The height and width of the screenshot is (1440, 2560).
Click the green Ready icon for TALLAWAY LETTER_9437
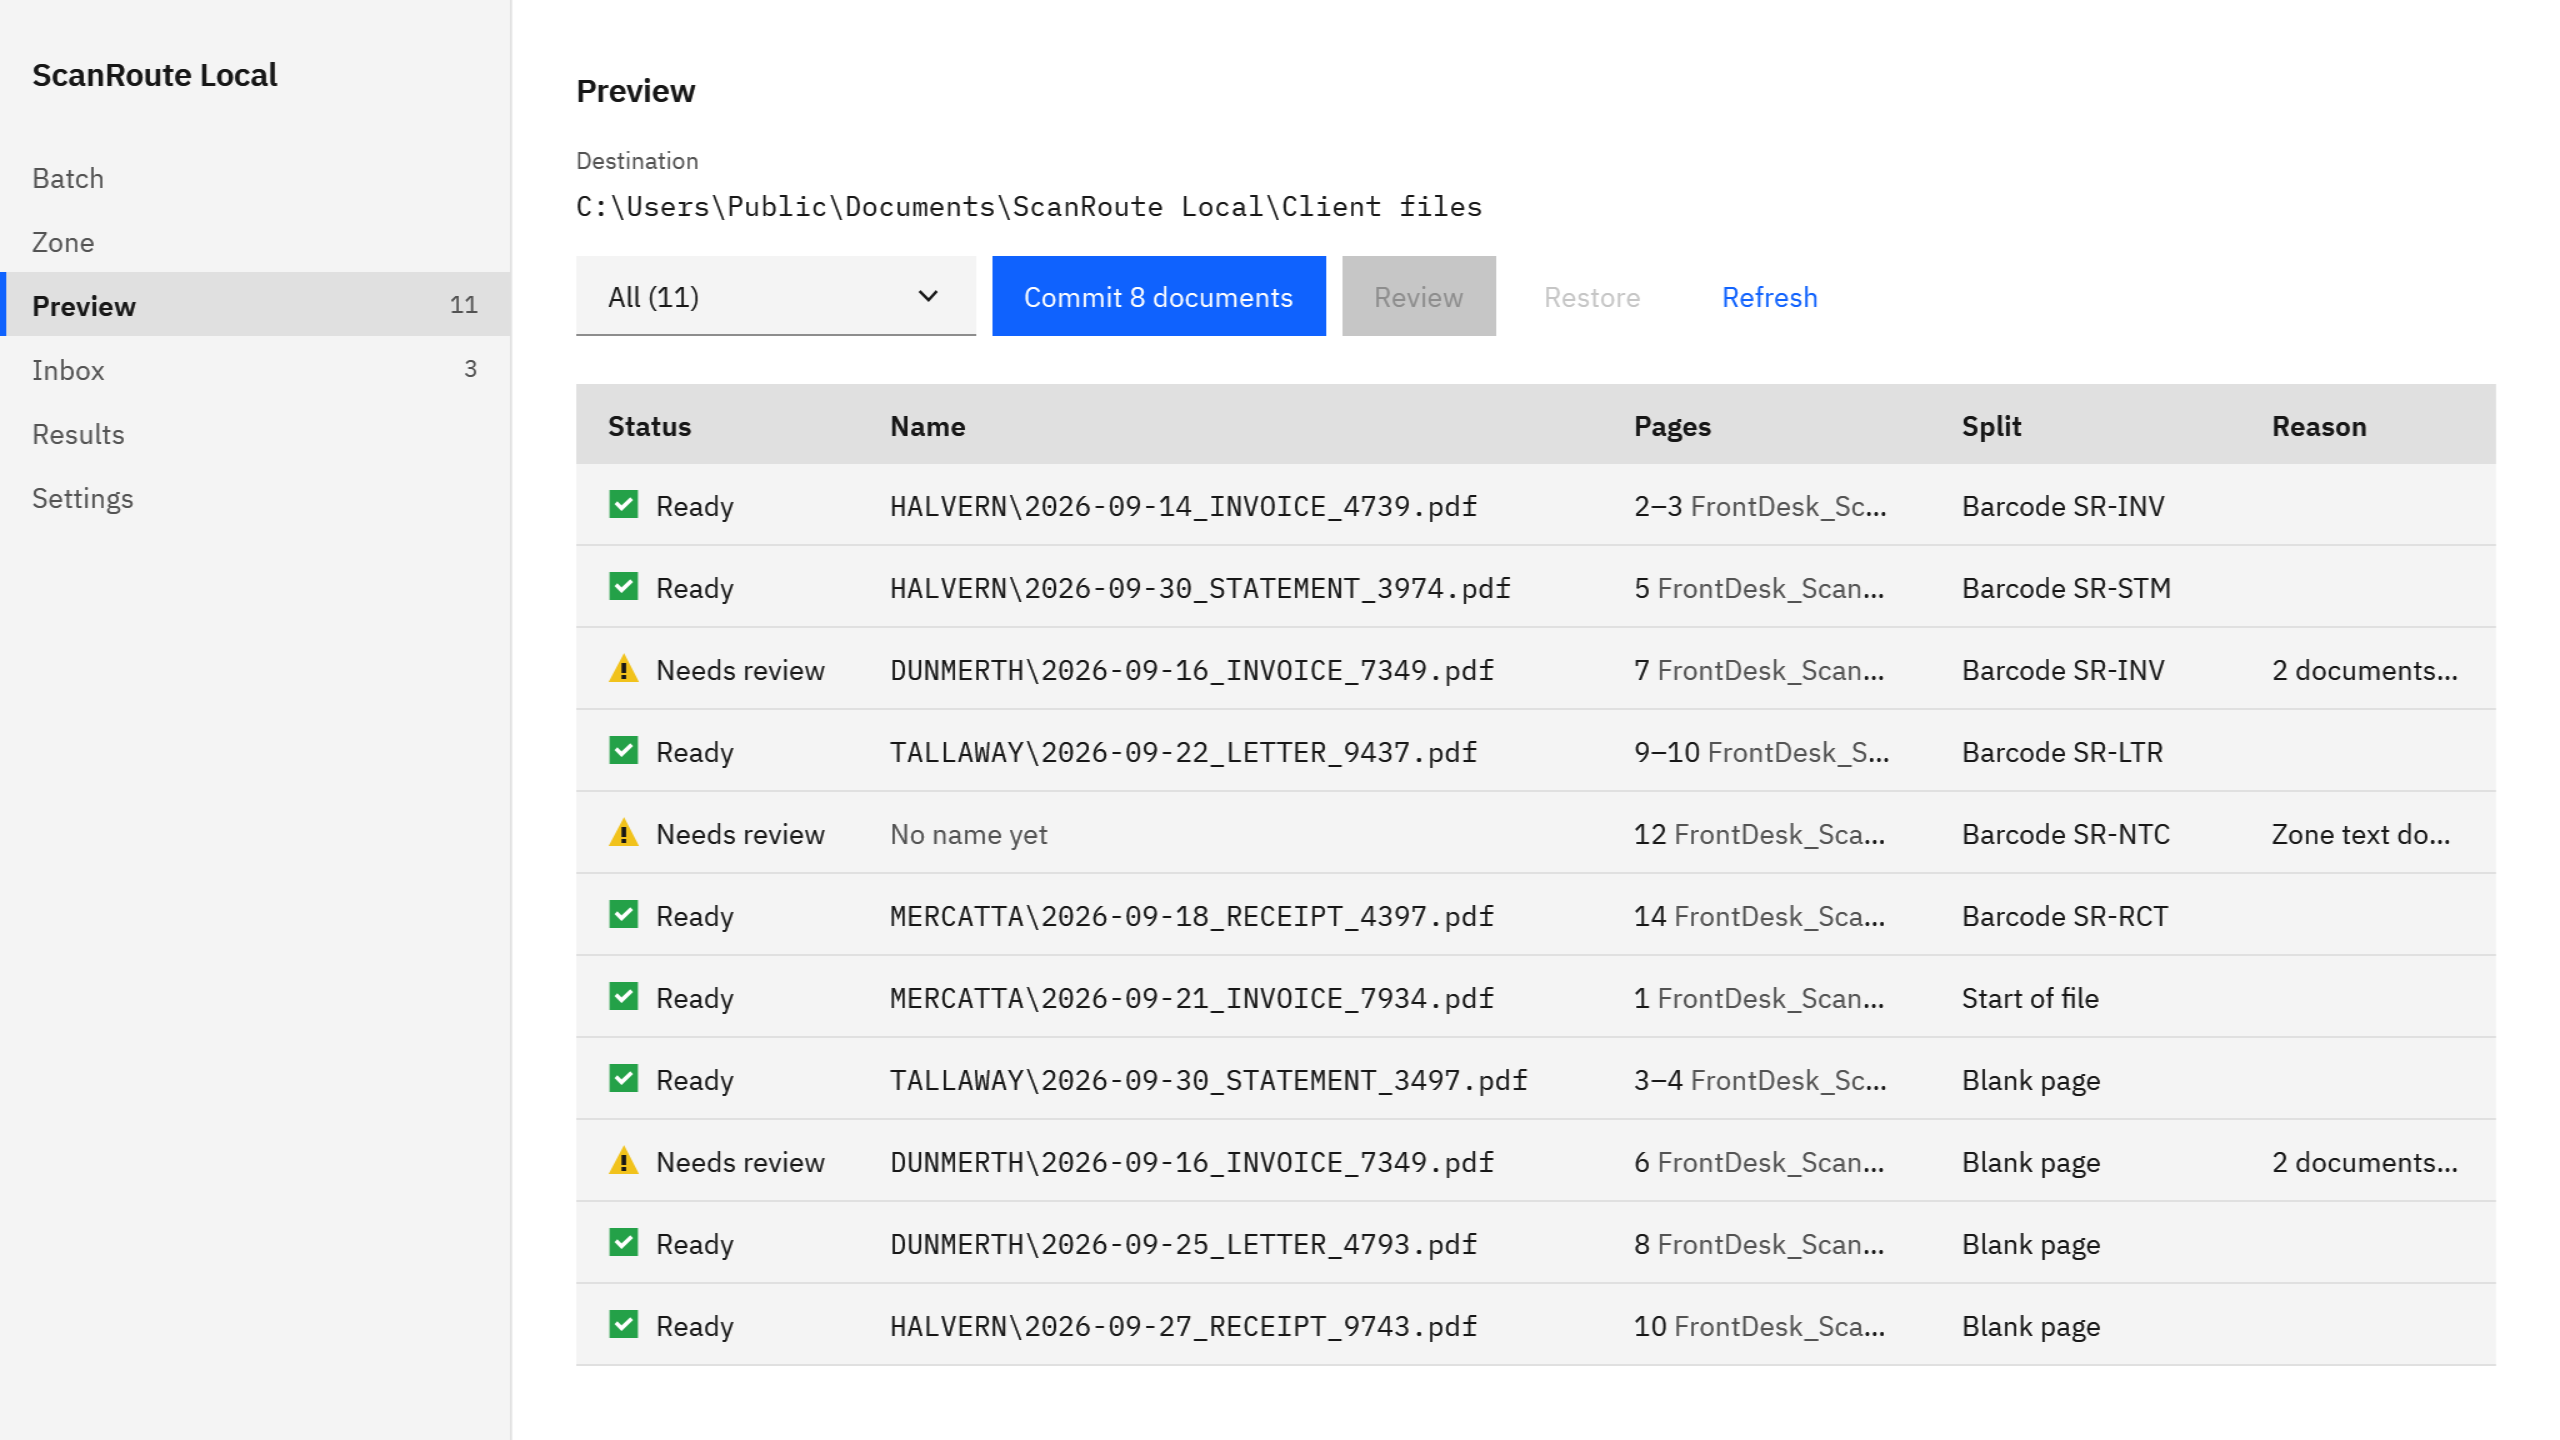point(624,750)
